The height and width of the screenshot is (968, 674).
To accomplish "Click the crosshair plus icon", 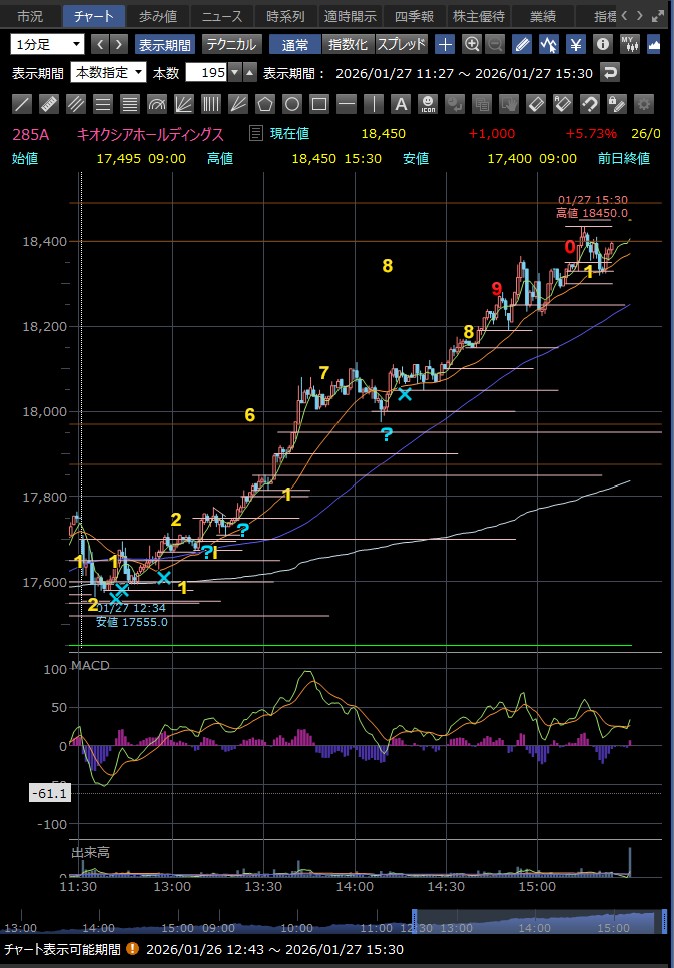I will point(445,44).
